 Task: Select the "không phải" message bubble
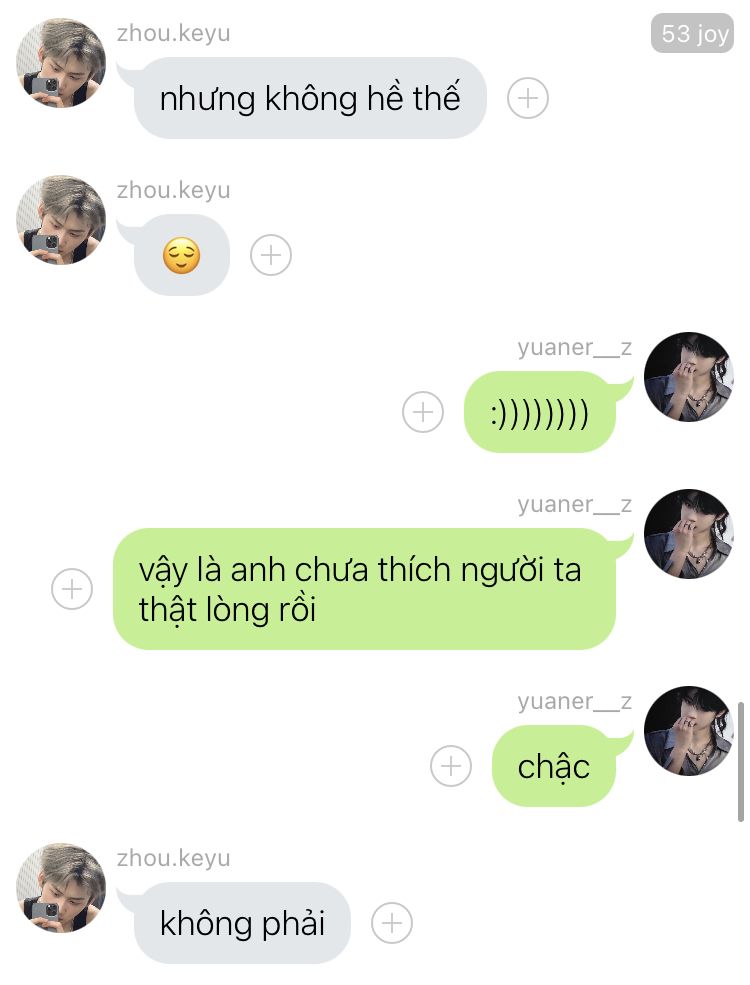(242, 923)
